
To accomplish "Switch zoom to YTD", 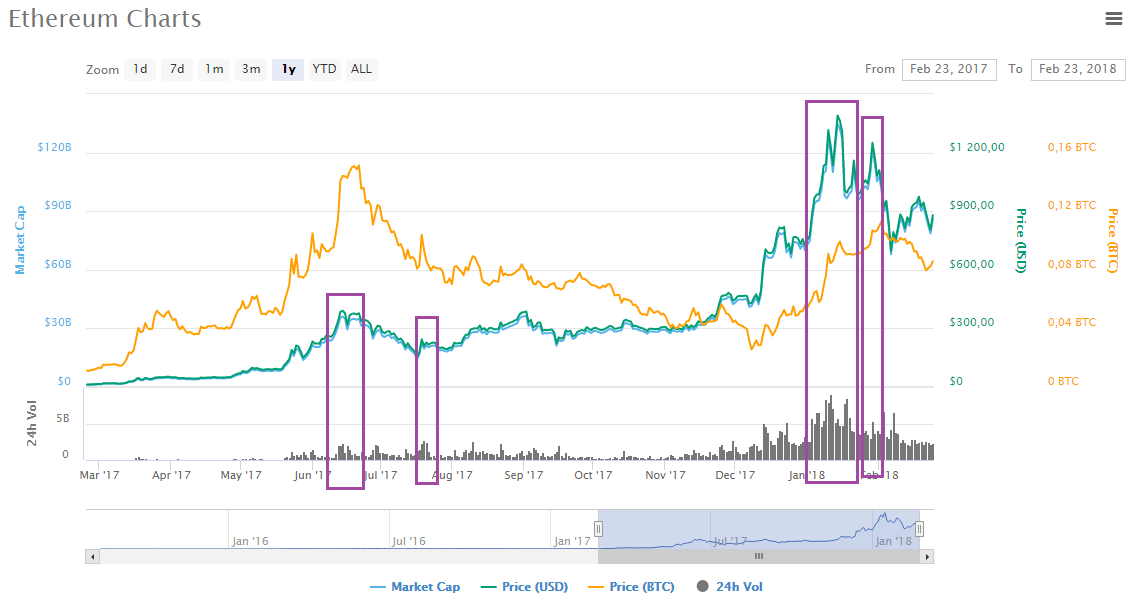I will [x=324, y=69].
